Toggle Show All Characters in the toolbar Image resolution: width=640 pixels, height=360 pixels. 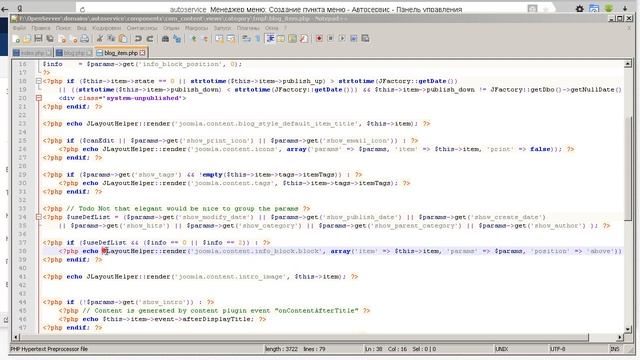tap(258, 39)
